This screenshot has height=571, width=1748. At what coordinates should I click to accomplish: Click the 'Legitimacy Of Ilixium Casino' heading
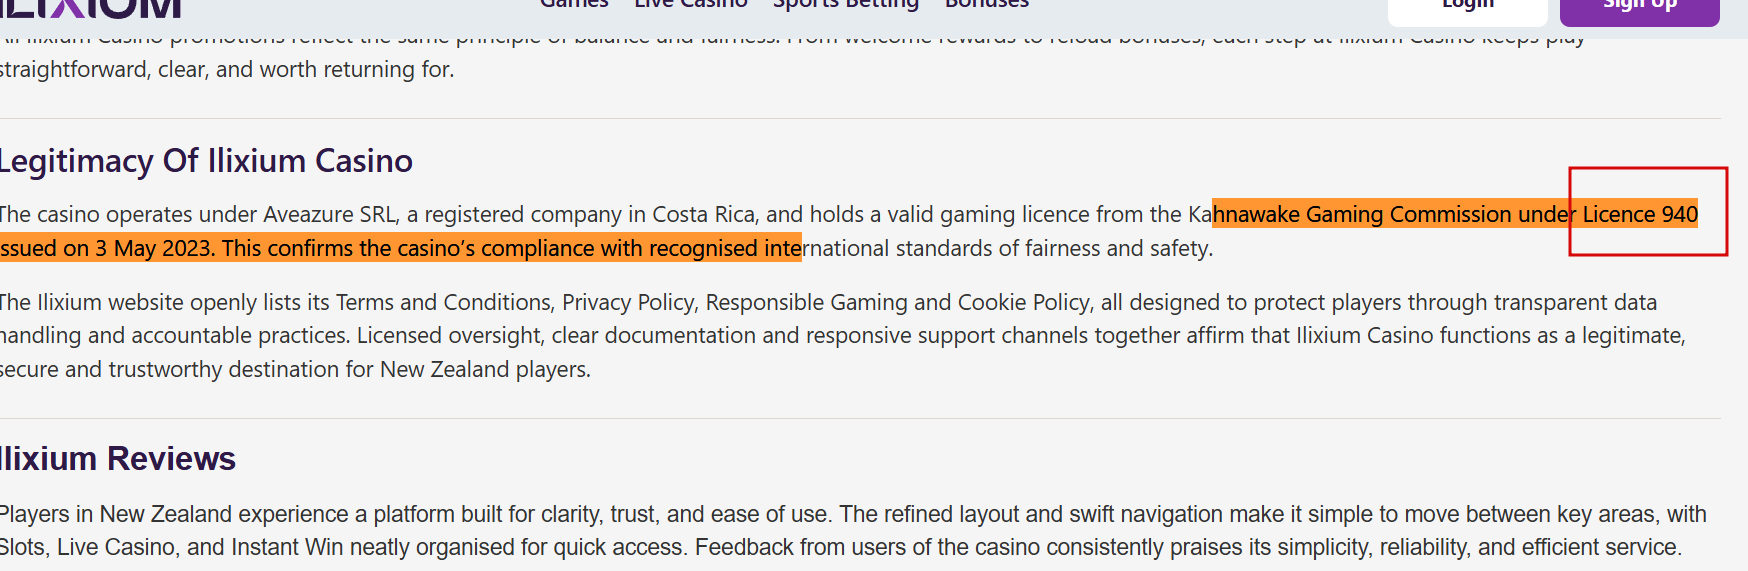click(206, 161)
